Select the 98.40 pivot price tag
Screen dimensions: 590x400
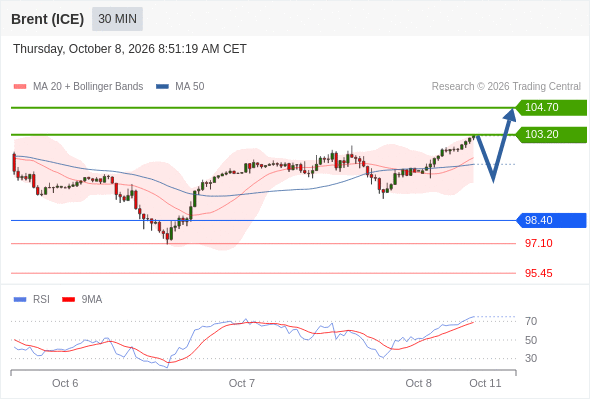[x=551, y=221]
